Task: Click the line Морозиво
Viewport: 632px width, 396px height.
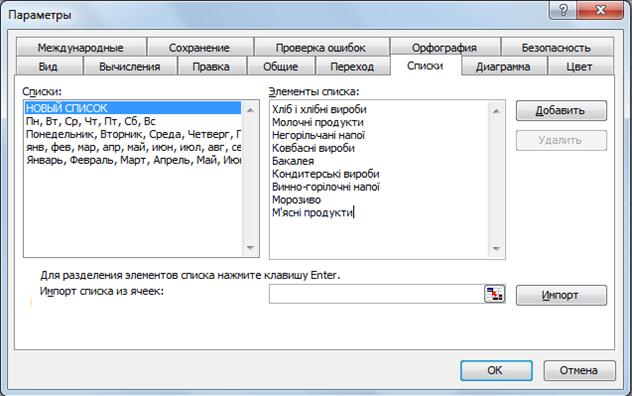Action: tap(296, 200)
